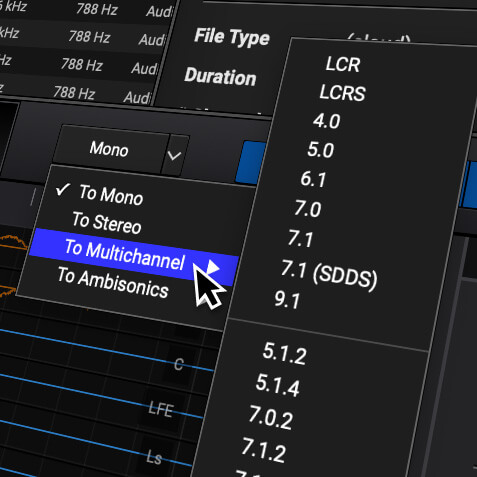Select LCR multichannel format
Viewport: 477px width, 477px height.
[x=343, y=64]
